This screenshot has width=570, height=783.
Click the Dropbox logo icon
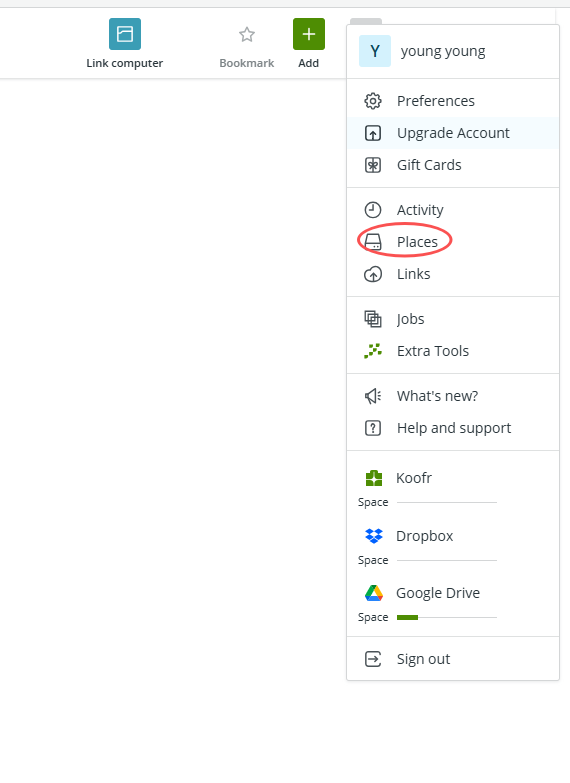click(374, 536)
